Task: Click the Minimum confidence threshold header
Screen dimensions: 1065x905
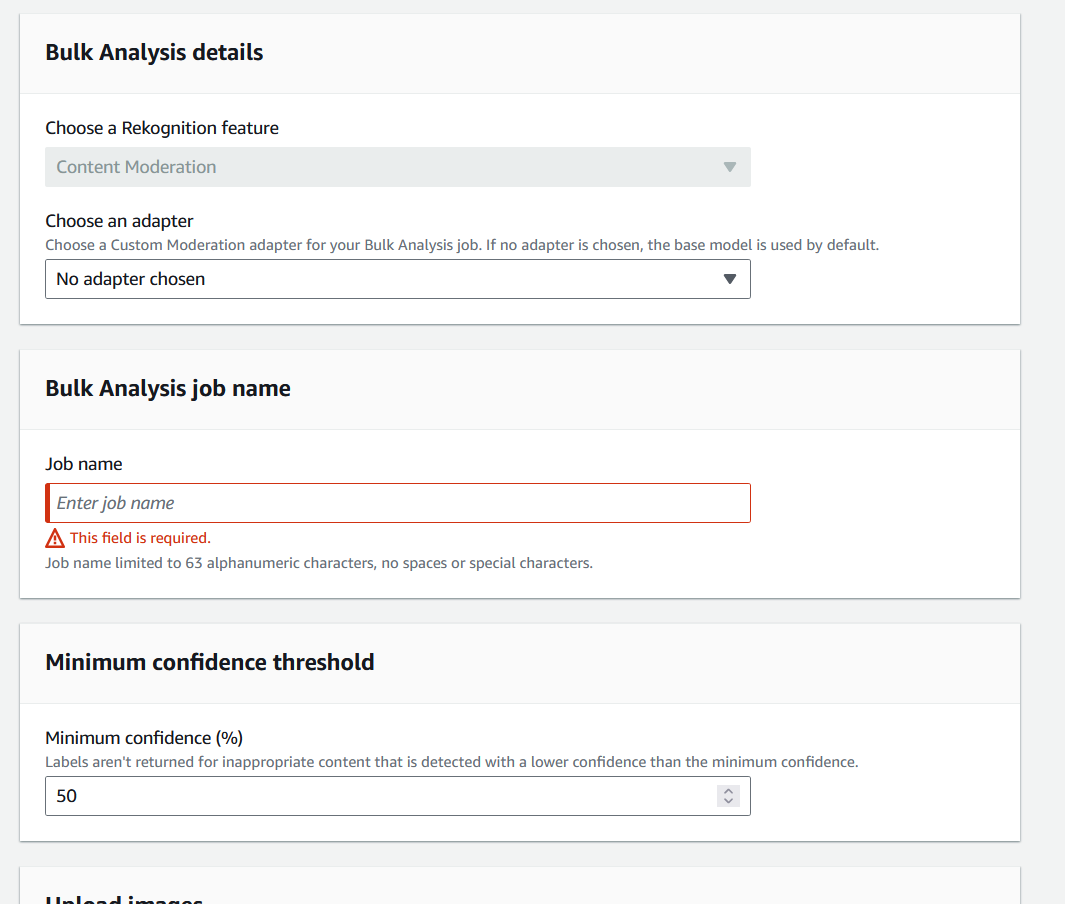Action: click(x=210, y=662)
